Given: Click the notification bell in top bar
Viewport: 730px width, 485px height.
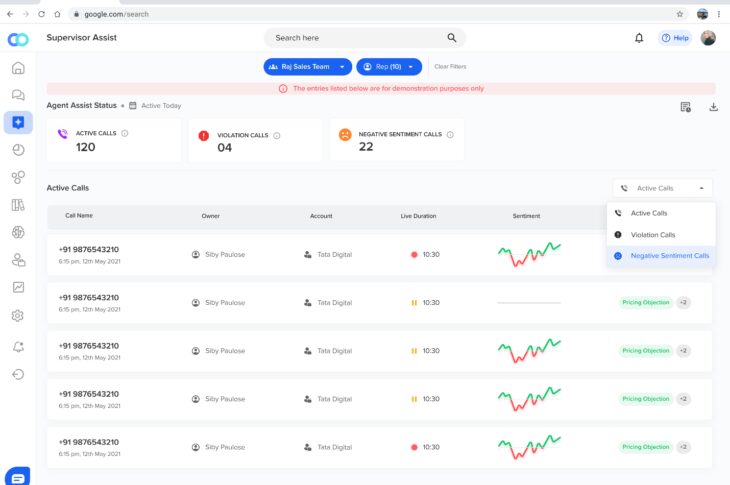Looking at the screenshot, I should point(639,38).
